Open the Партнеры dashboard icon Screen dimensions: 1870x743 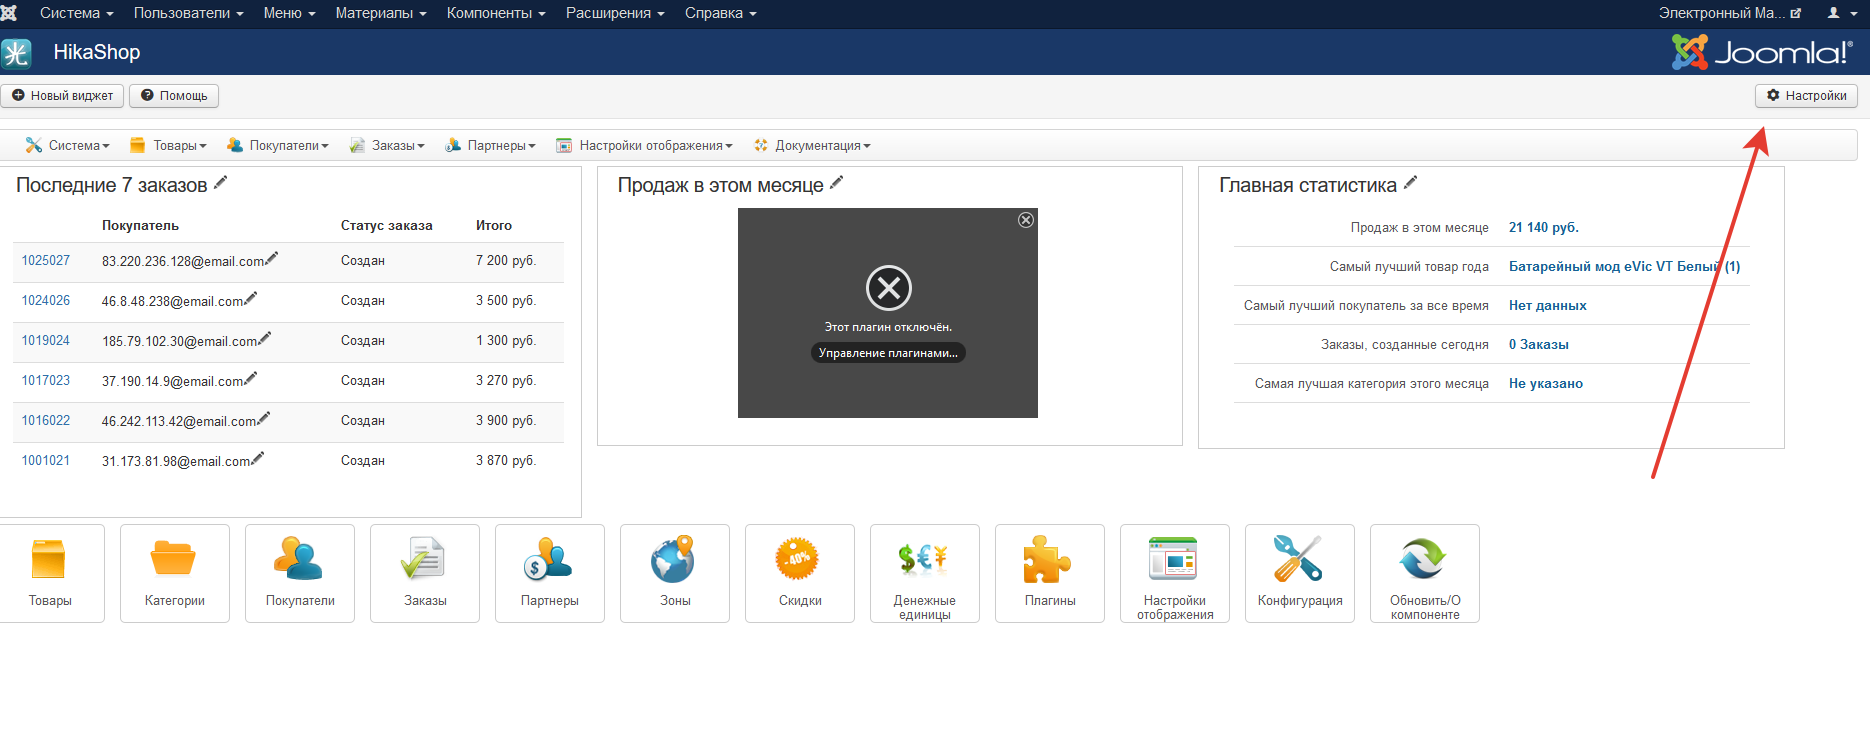(x=550, y=573)
